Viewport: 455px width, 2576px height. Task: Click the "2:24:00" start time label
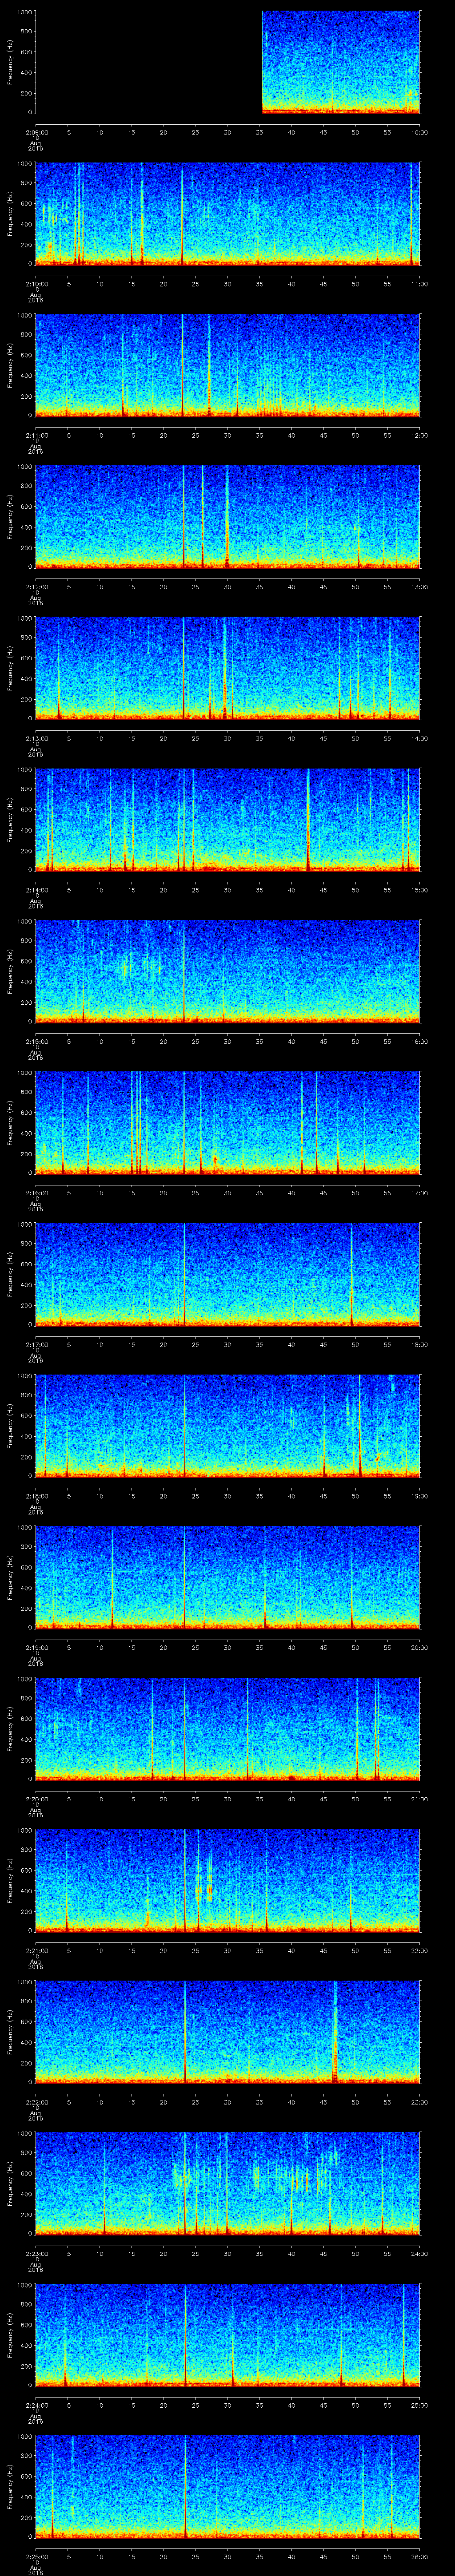click(x=36, y=2405)
